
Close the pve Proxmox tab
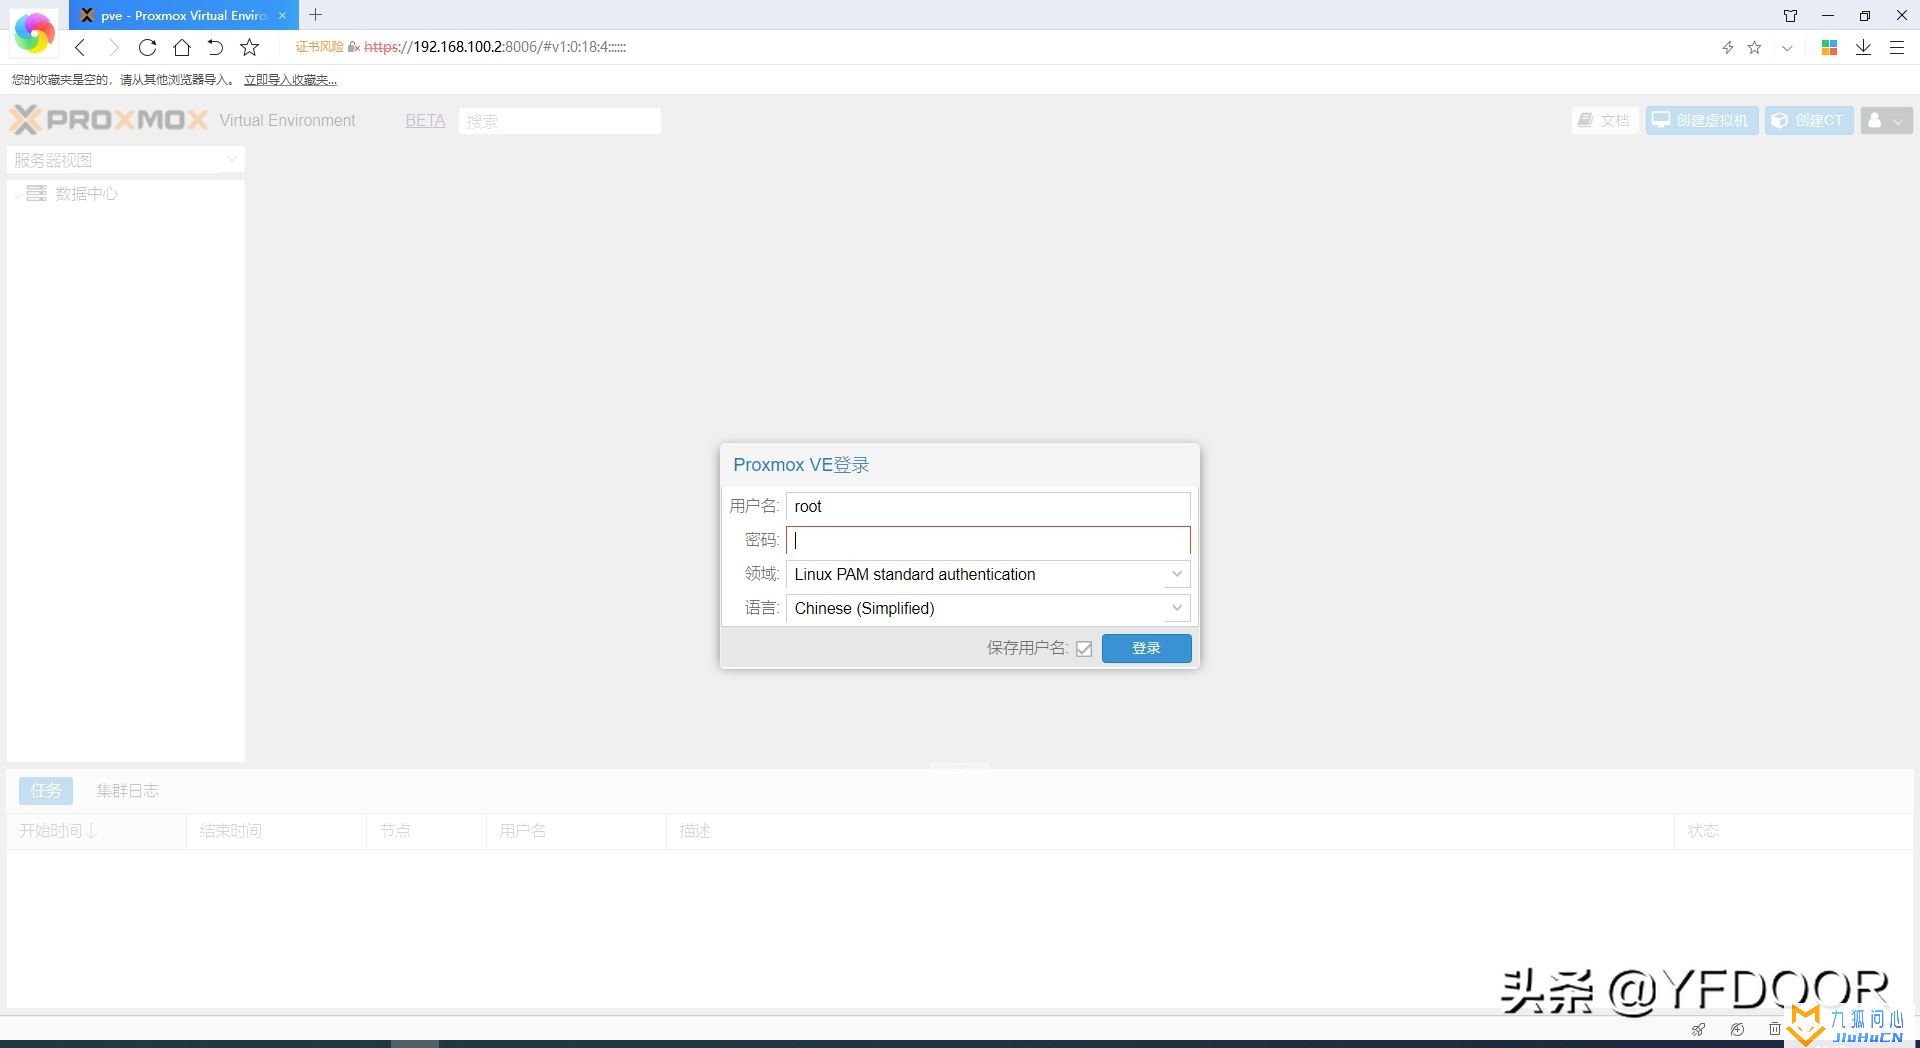[283, 15]
